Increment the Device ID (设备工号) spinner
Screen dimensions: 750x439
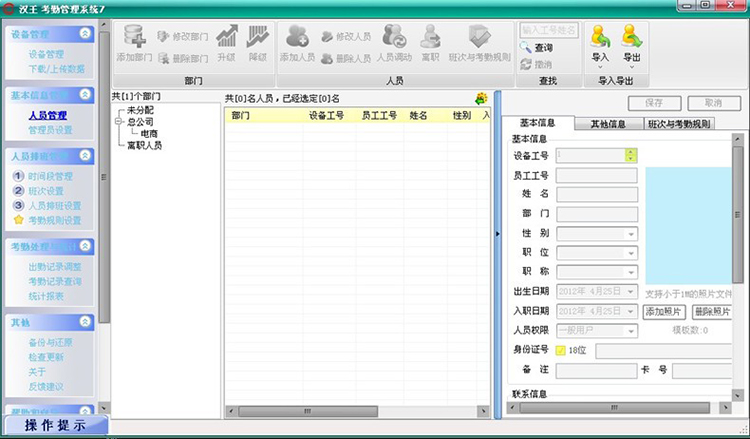631,152
